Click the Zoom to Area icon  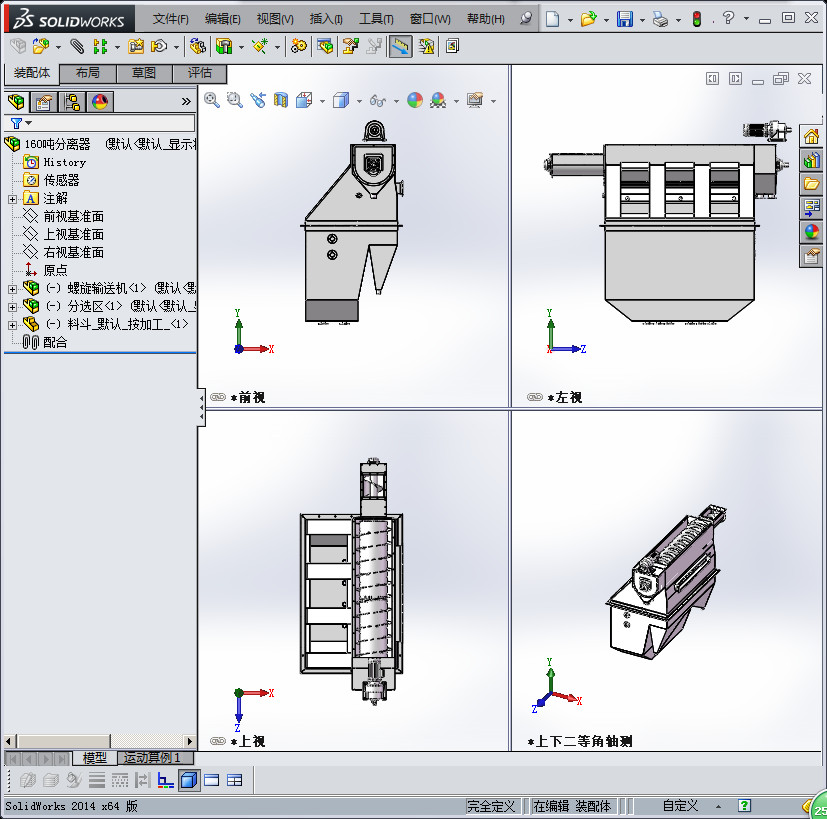(235, 100)
